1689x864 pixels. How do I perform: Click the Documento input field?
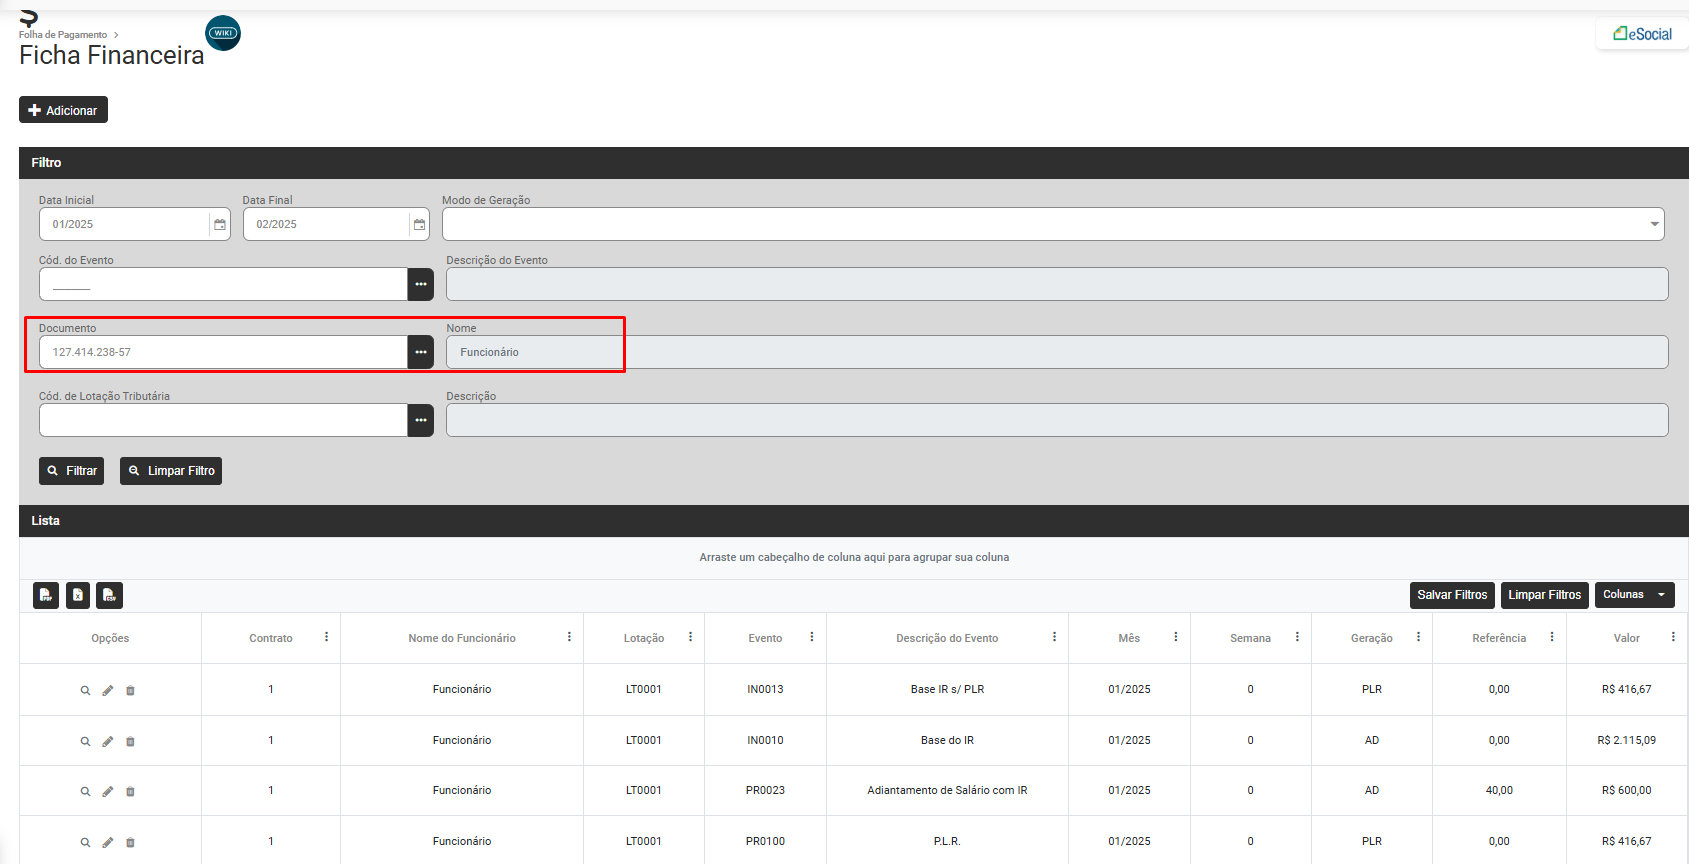pyautogui.click(x=223, y=352)
